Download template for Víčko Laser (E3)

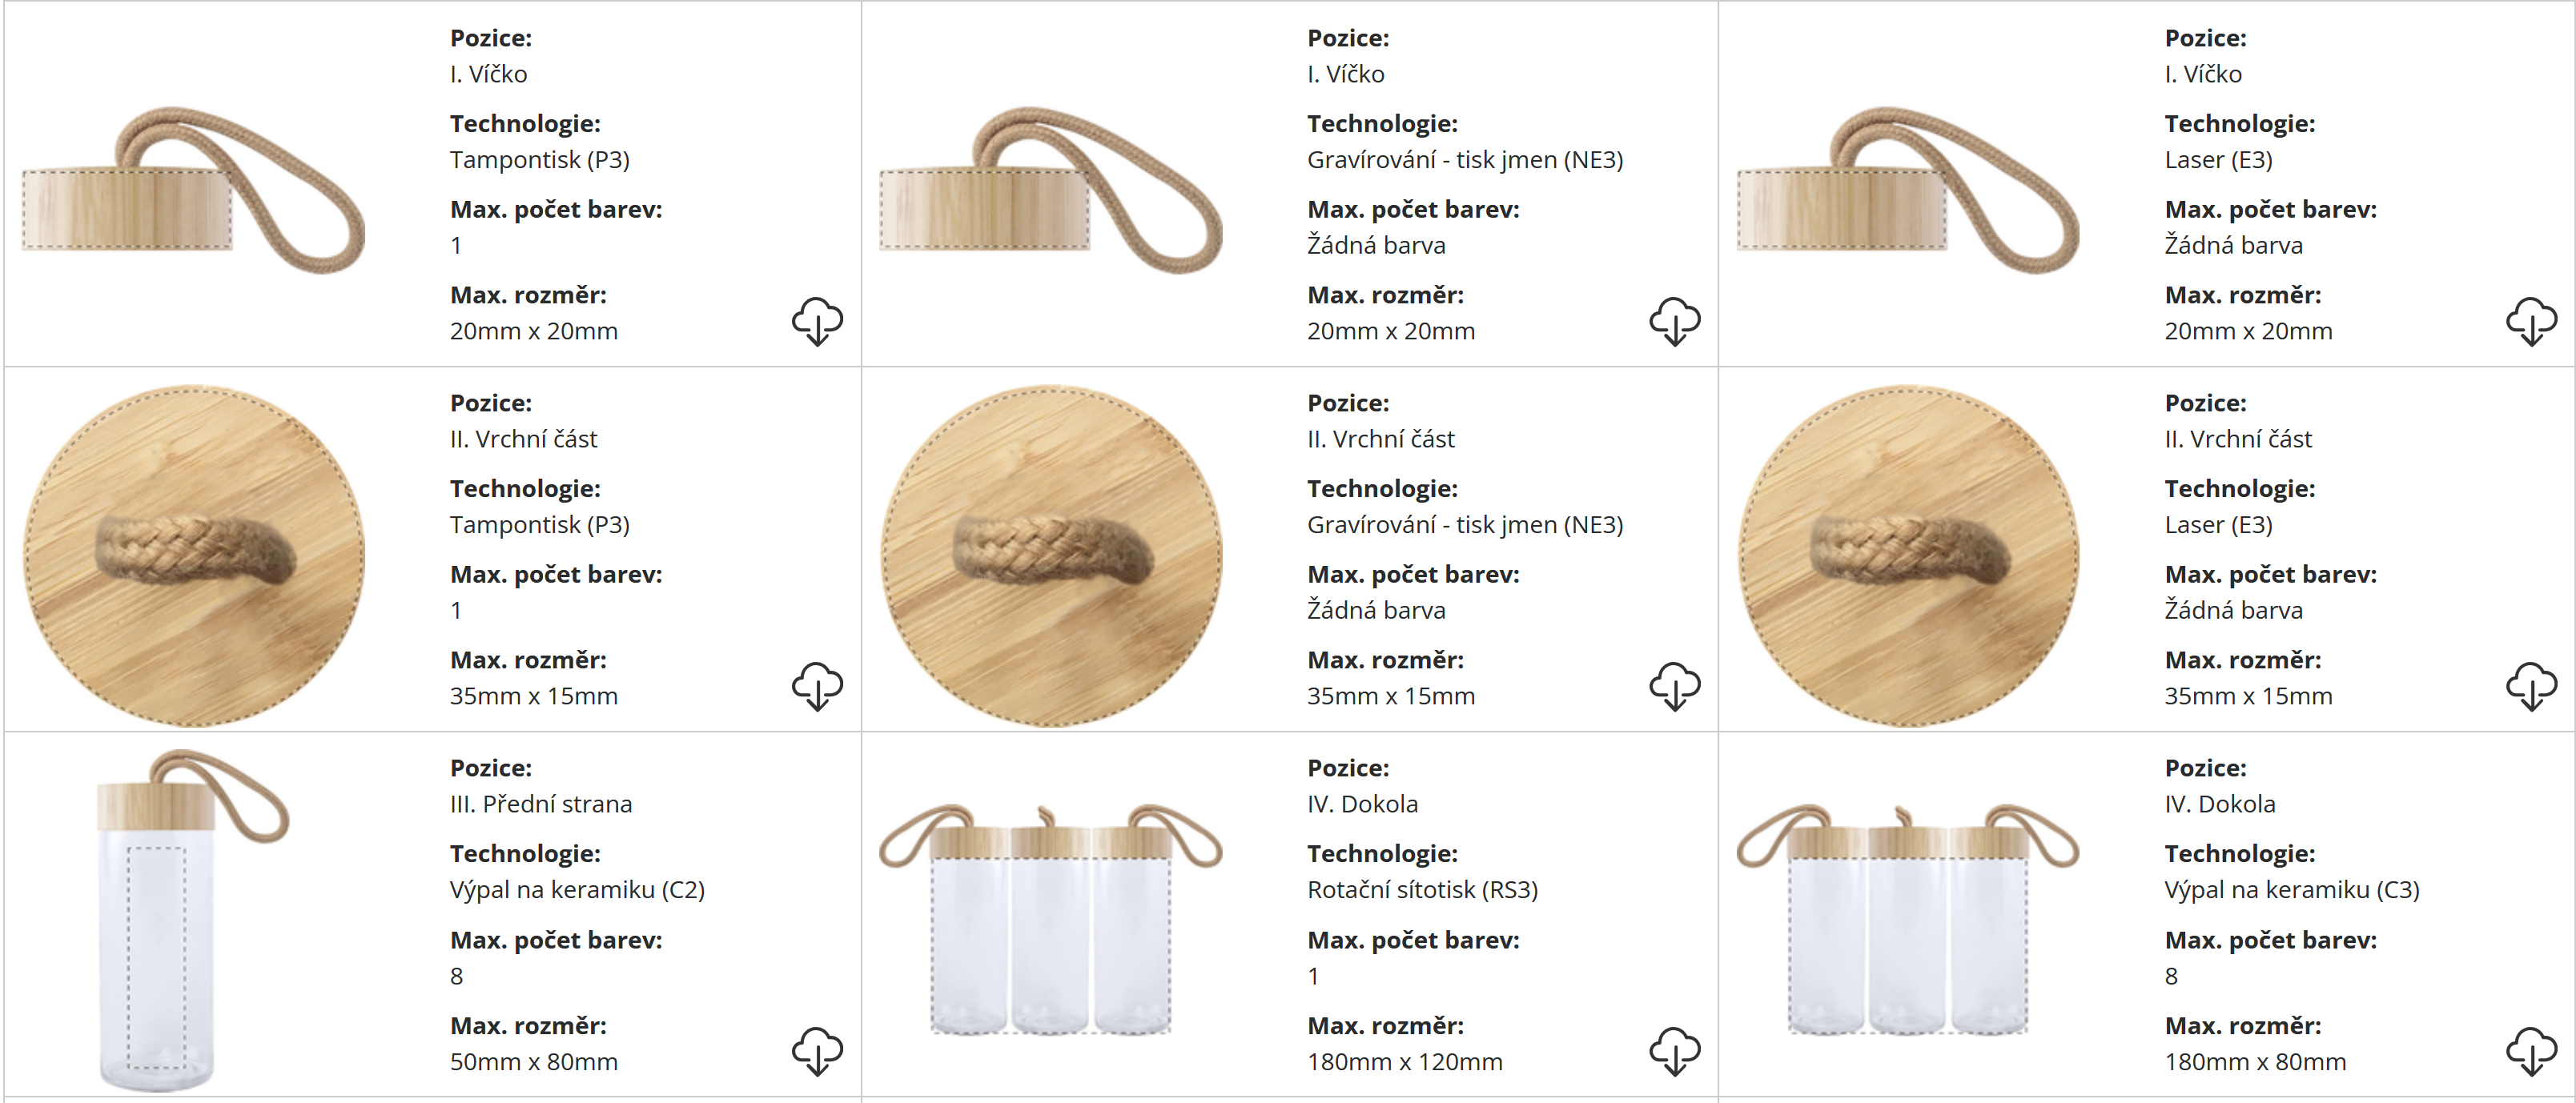2531,321
